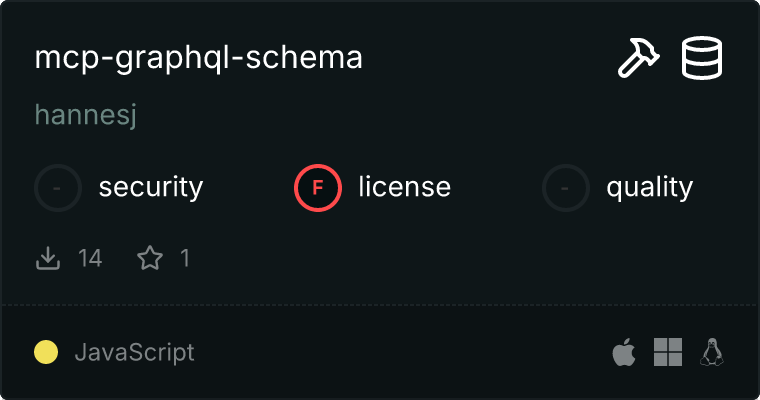Click the security label
The height and width of the screenshot is (400, 760).
point(151,187)
